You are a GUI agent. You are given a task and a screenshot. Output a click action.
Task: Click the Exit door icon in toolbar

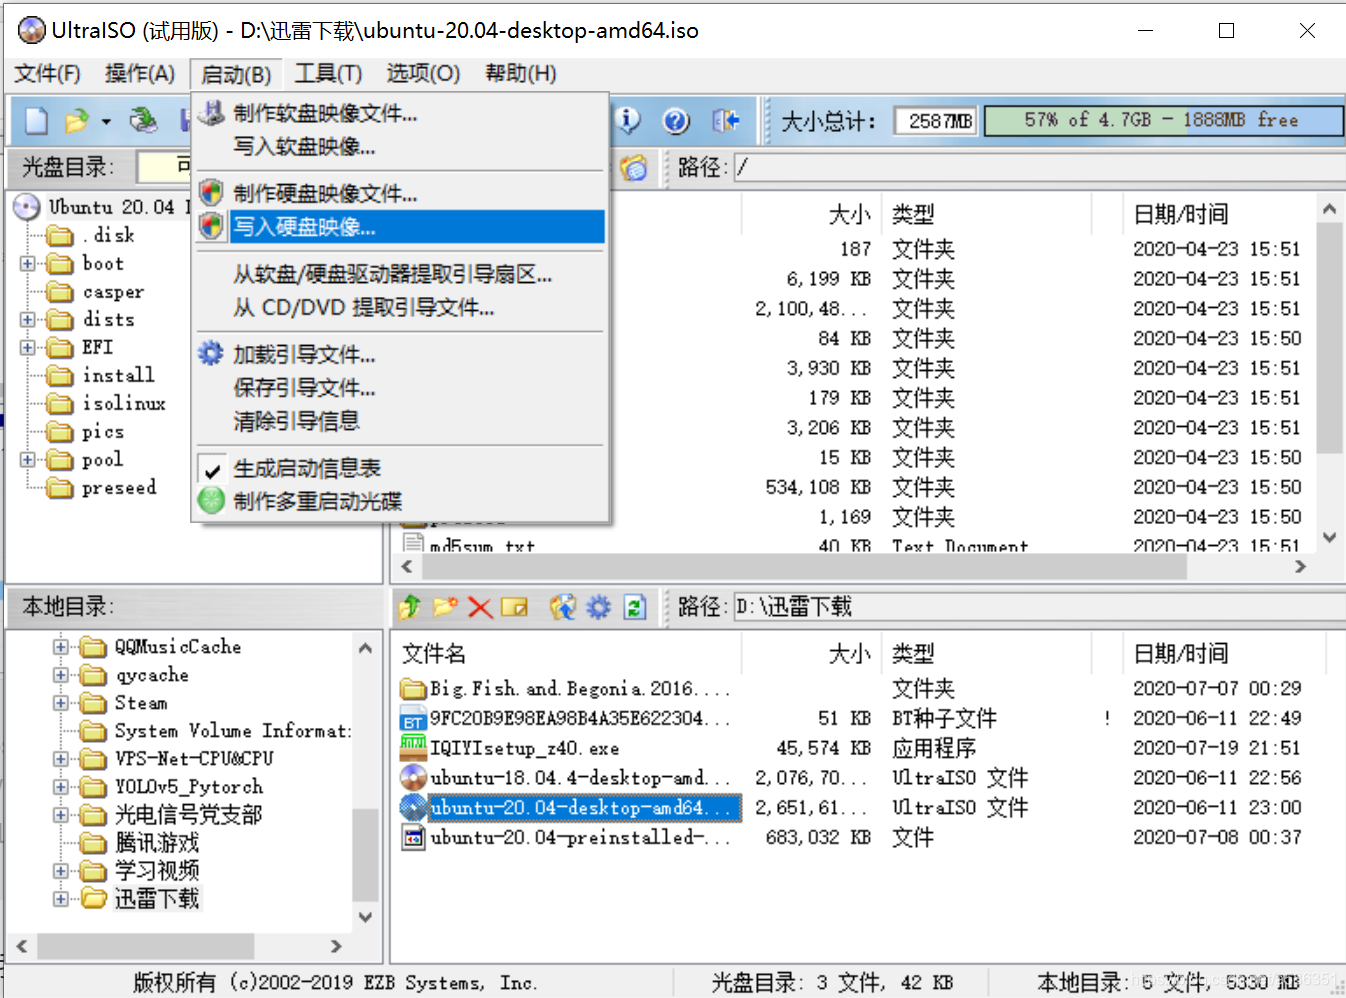point(726,121)
